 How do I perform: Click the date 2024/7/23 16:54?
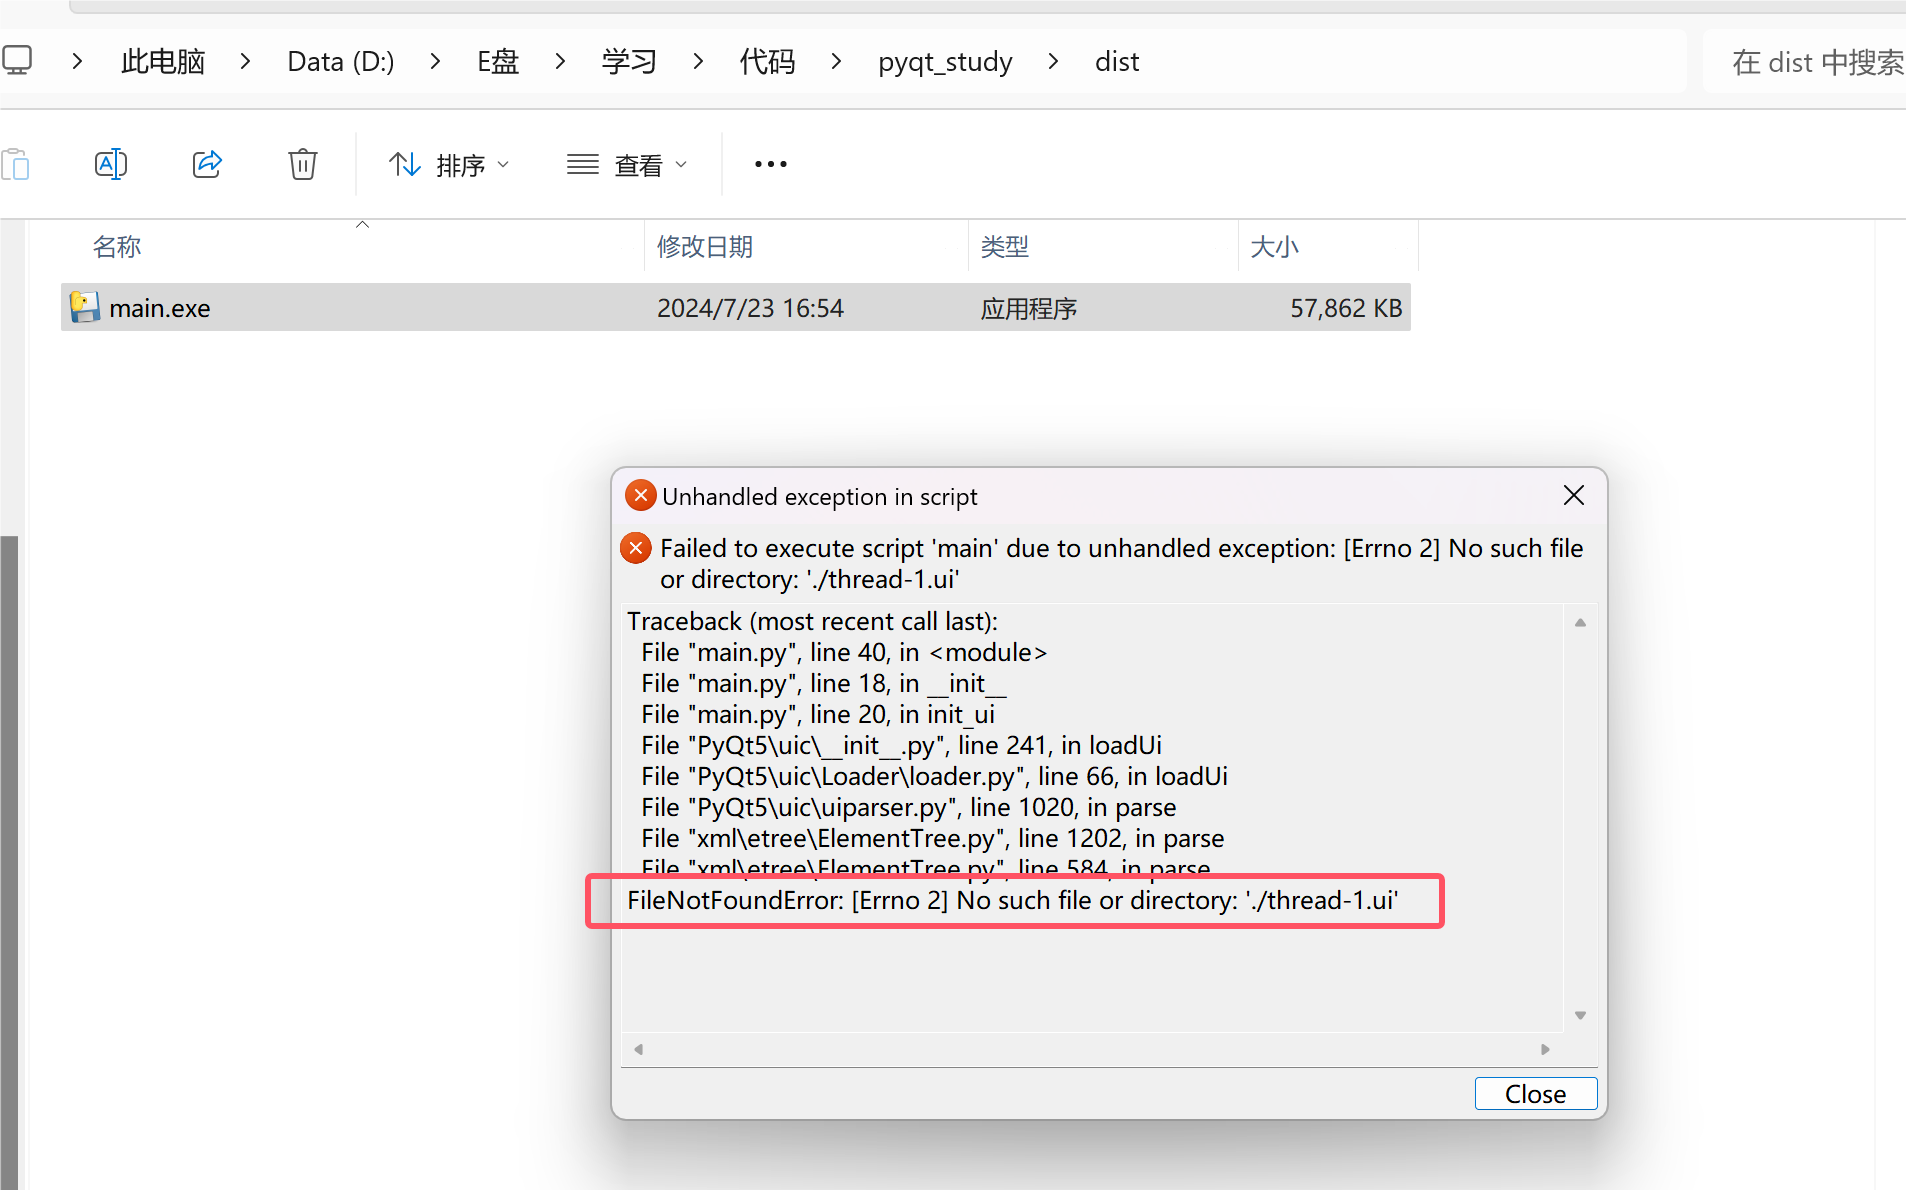point(750,308)
